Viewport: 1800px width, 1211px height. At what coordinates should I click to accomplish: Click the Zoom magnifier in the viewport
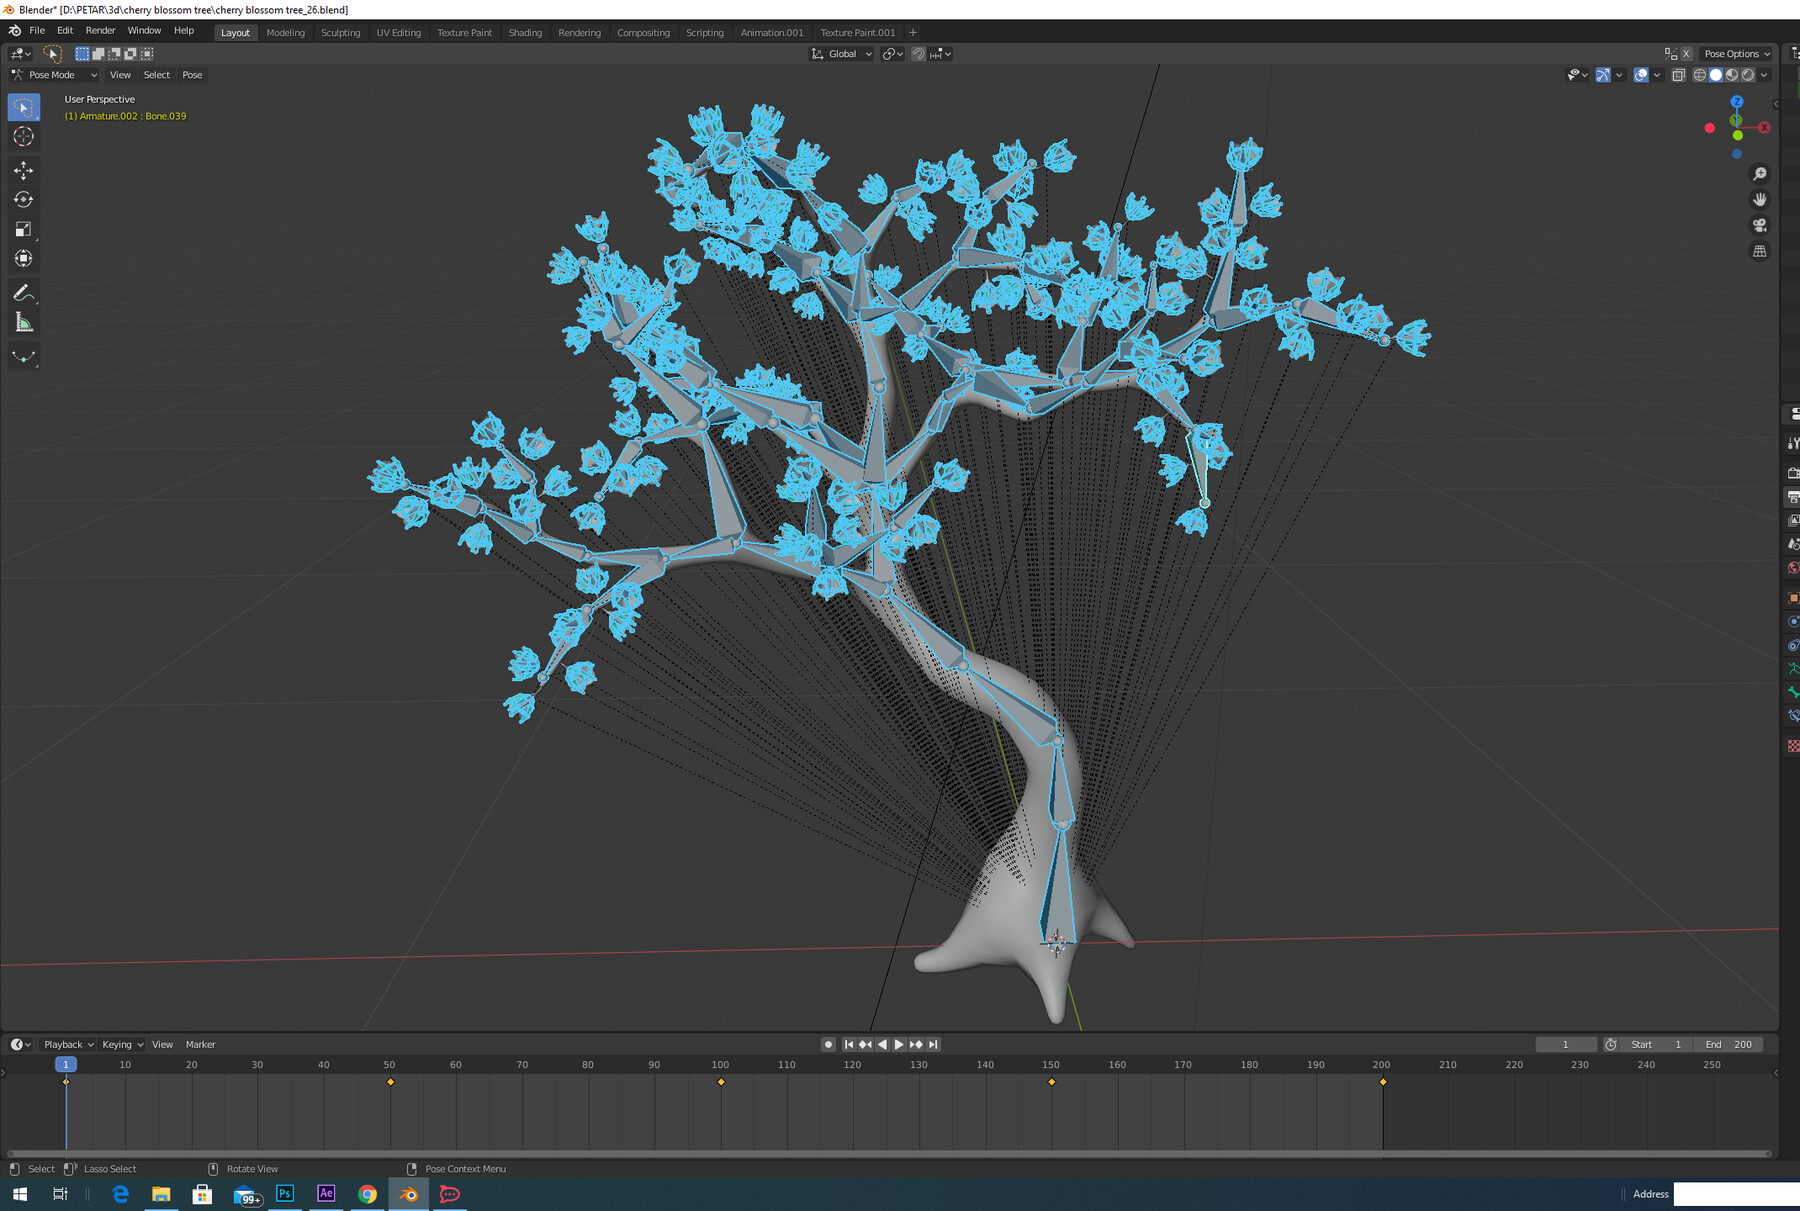(1761, 172)
